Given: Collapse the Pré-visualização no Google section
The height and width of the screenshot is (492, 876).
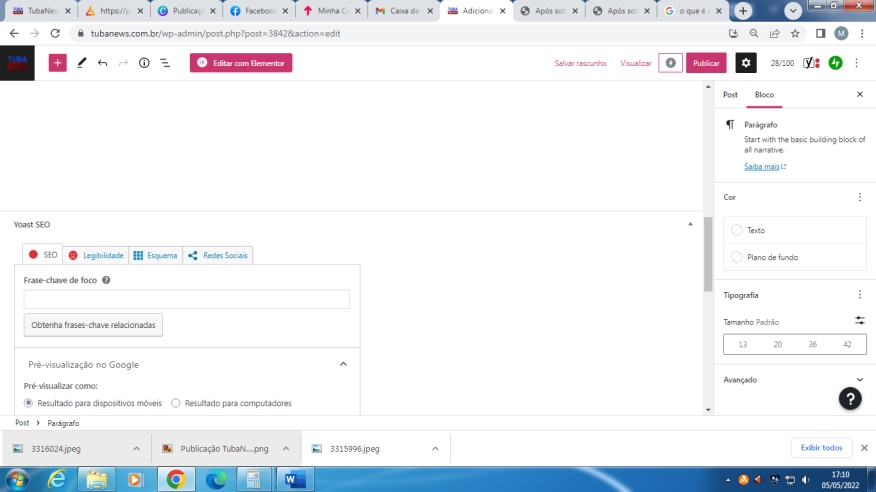Looking at the screenshot, I should (x=343, y=365).
